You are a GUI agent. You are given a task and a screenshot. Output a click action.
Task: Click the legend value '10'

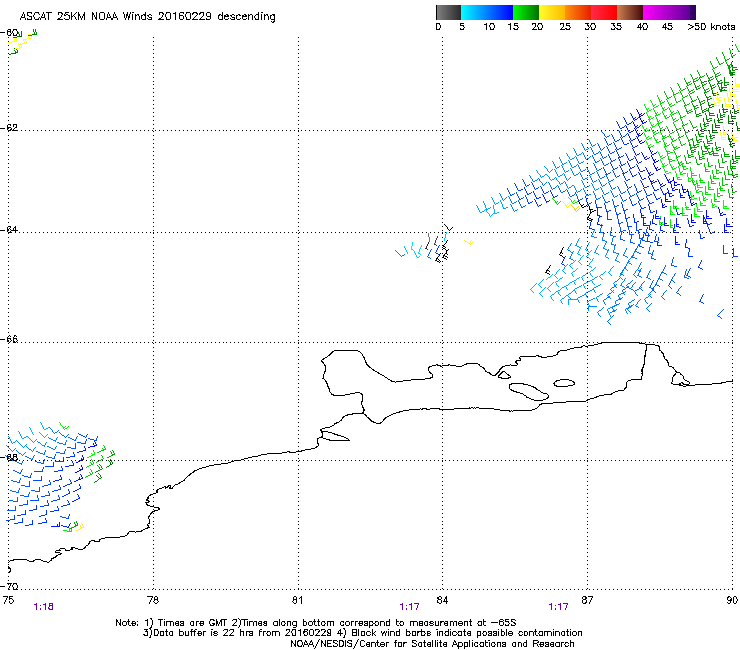489,27
